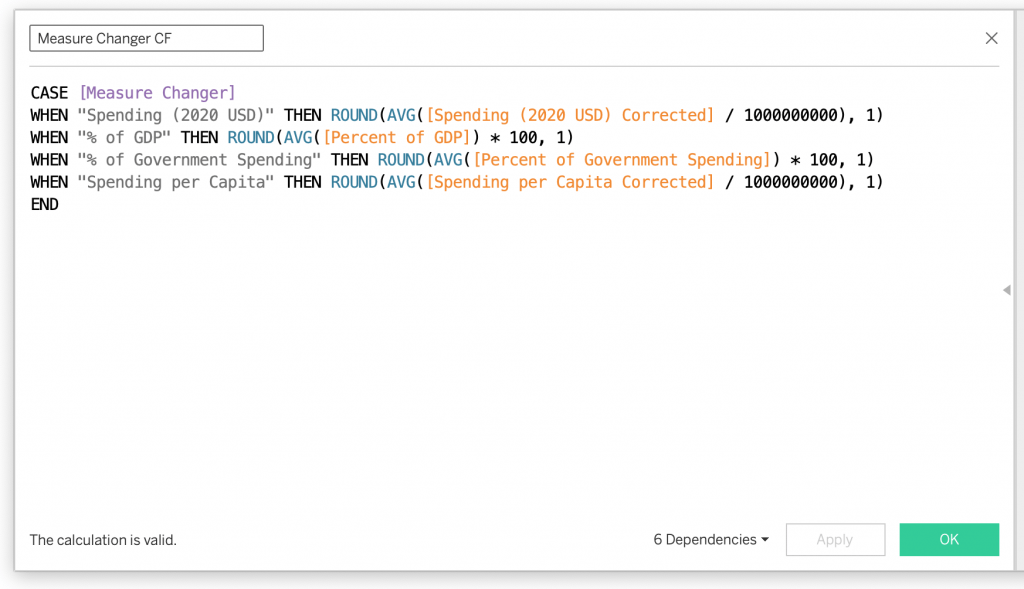Confirm the calculation with OK
Screen dimensions: 1024x589
point(949,540)
